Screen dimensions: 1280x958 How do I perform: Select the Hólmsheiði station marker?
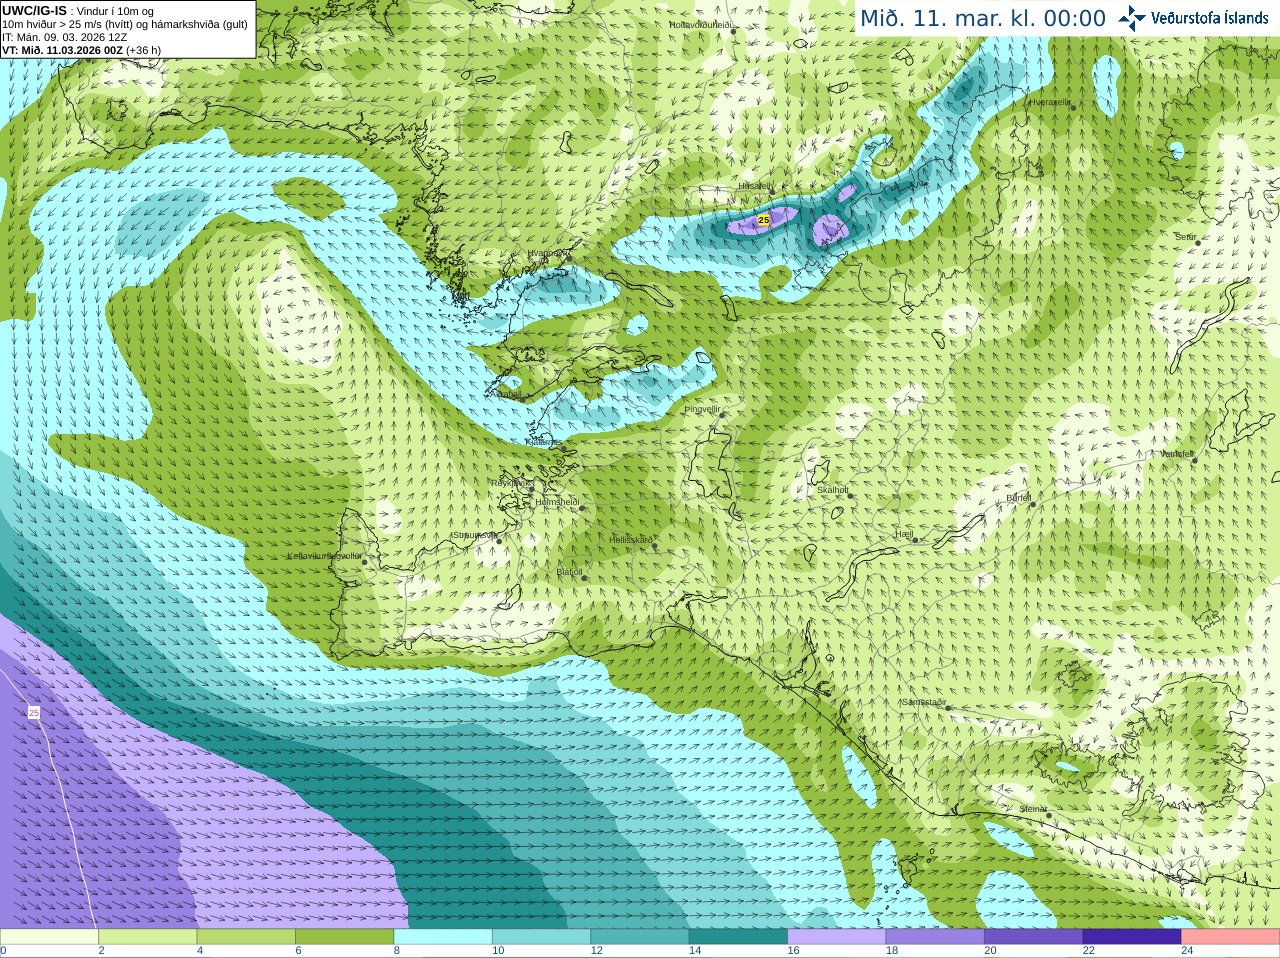[x=582, y=508]
